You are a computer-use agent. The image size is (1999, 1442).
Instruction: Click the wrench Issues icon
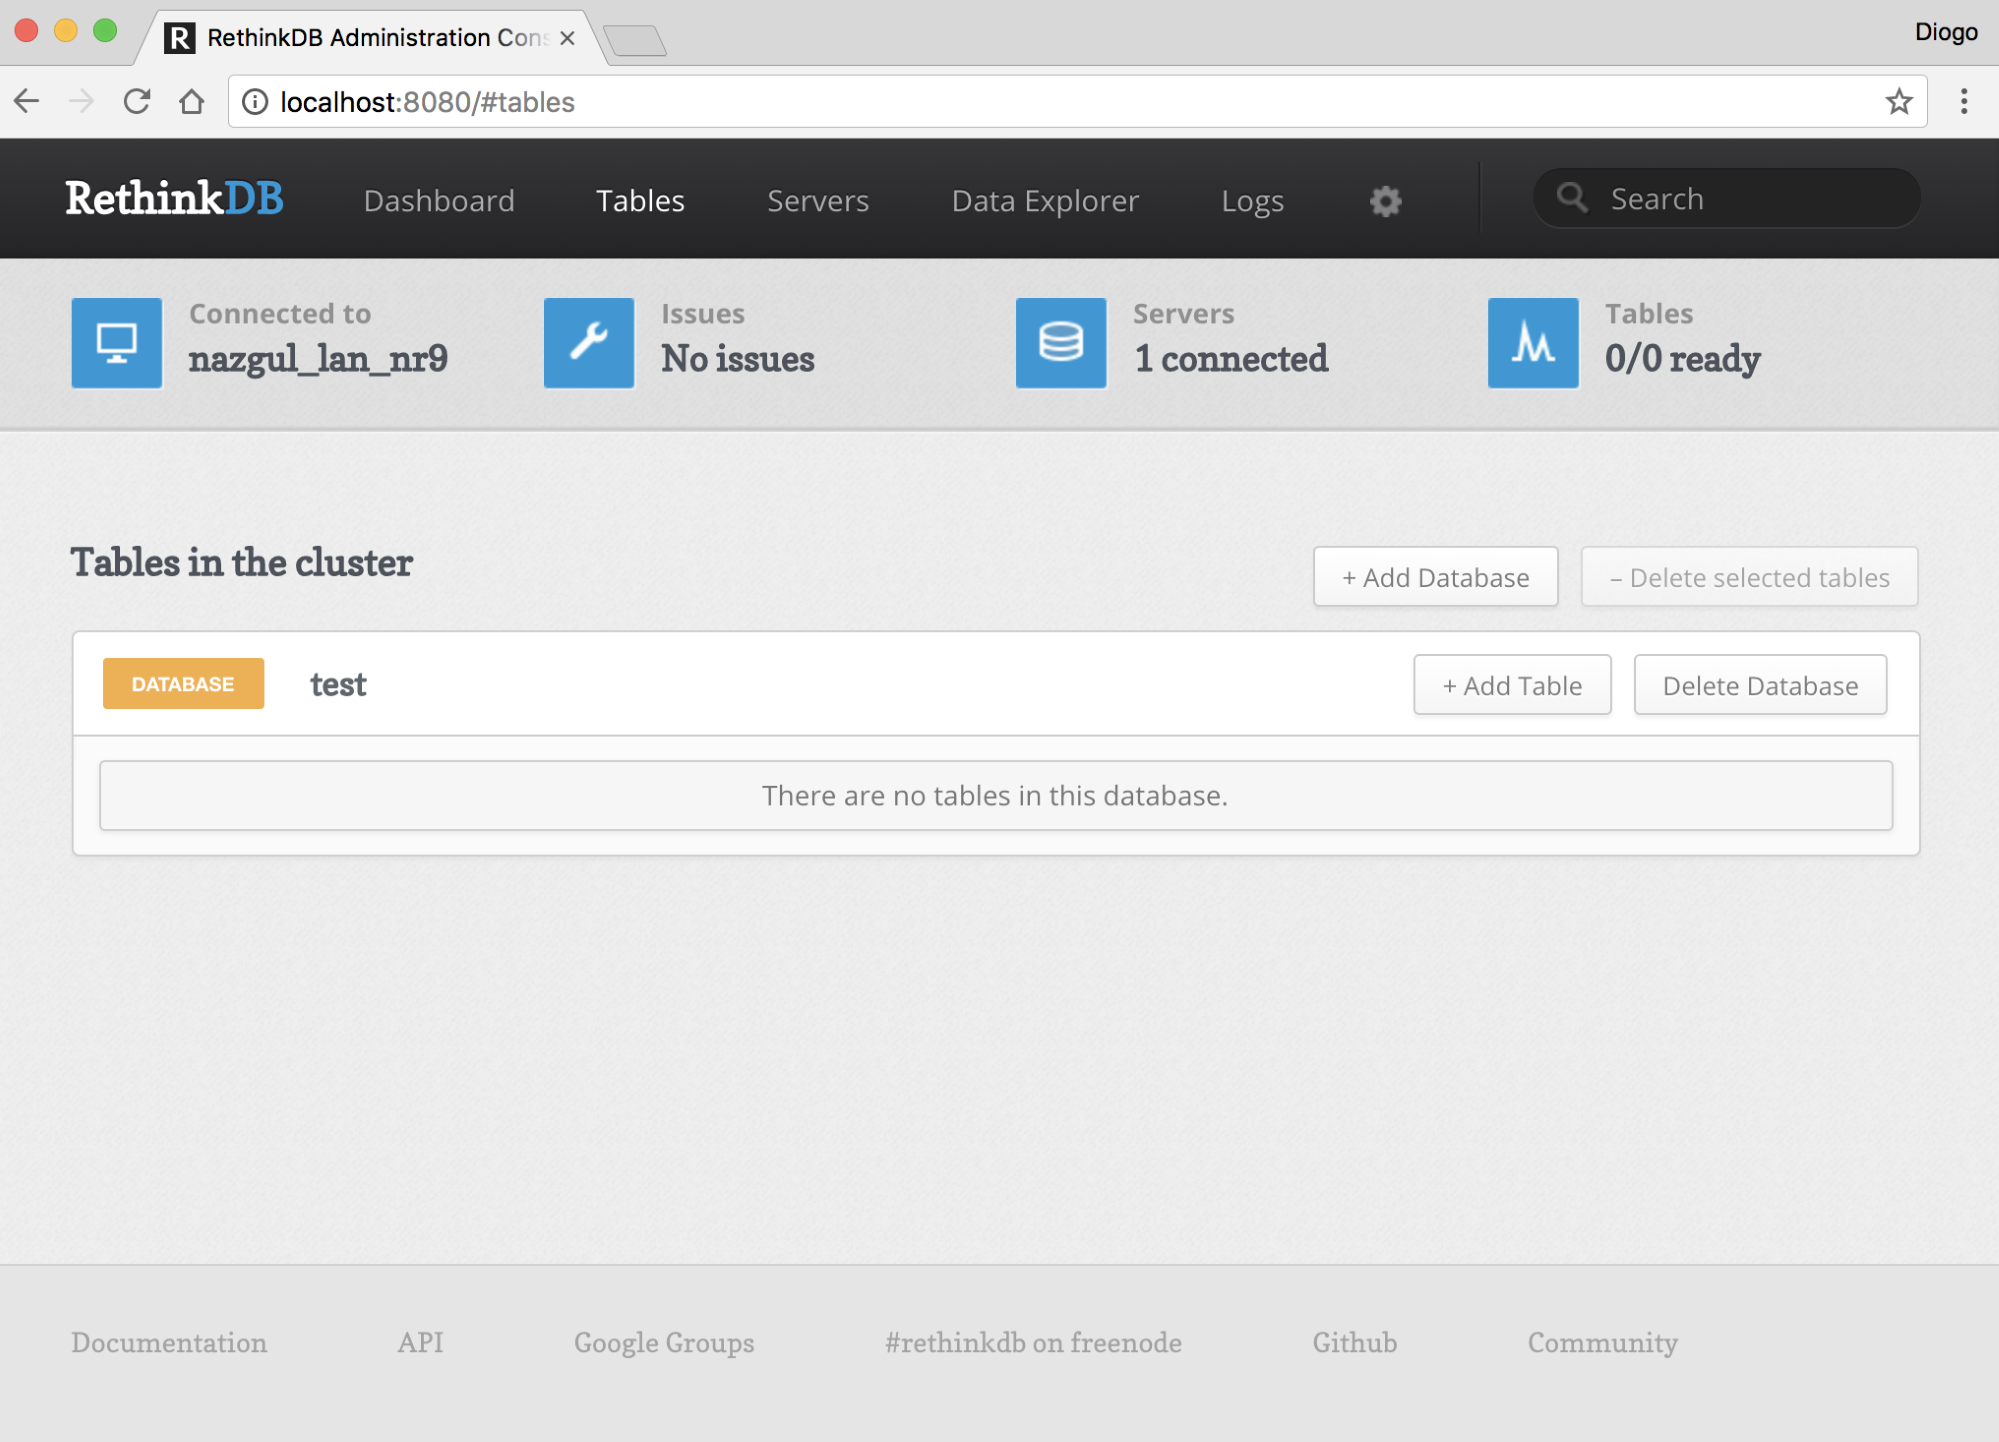589,343
